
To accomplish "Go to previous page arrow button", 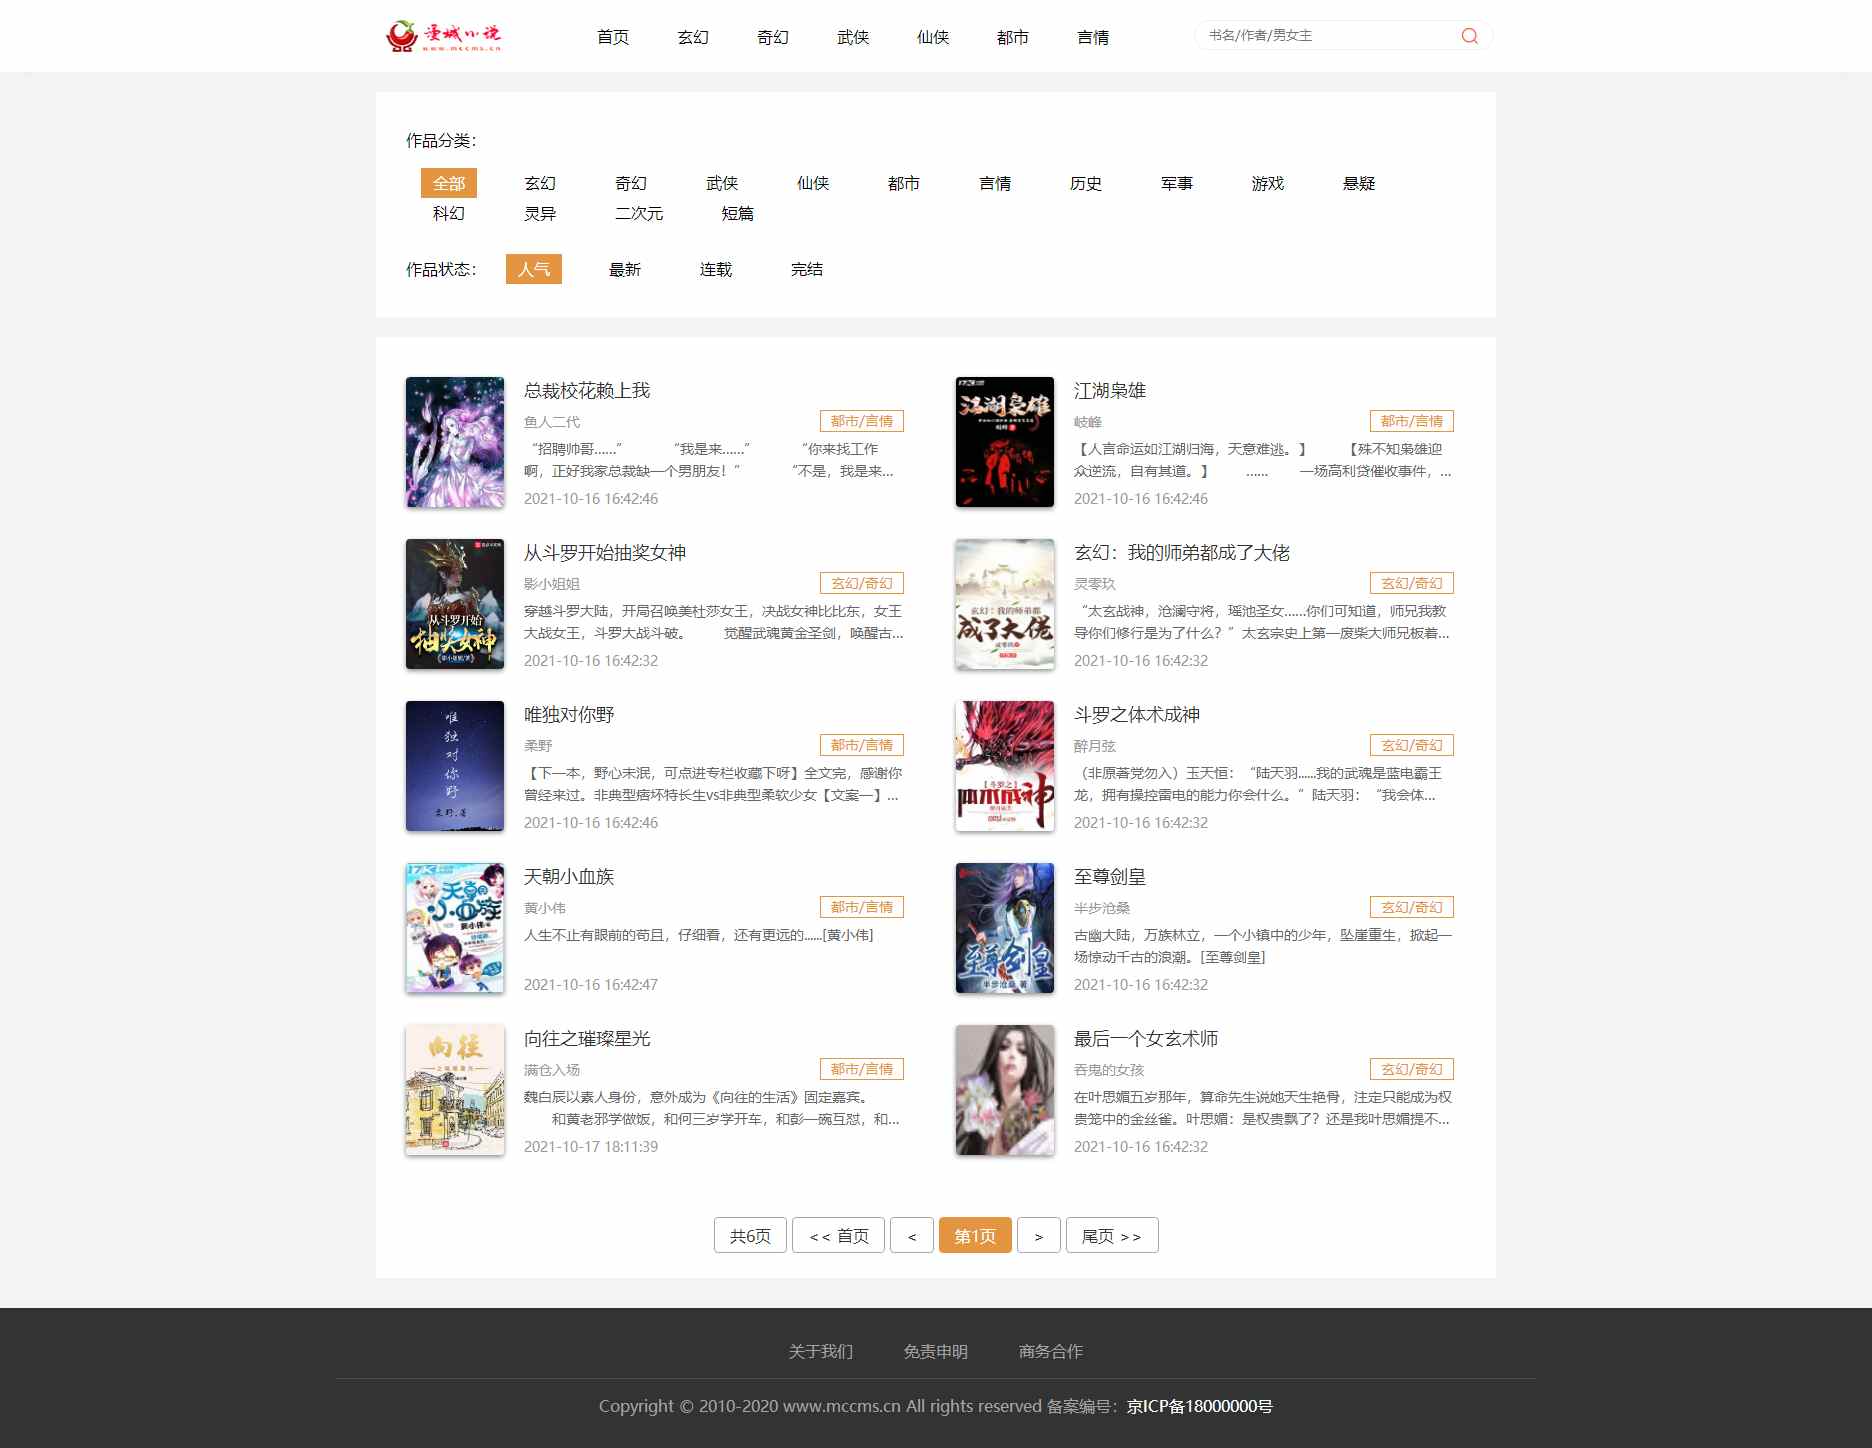I will [x=912, y=1235].
